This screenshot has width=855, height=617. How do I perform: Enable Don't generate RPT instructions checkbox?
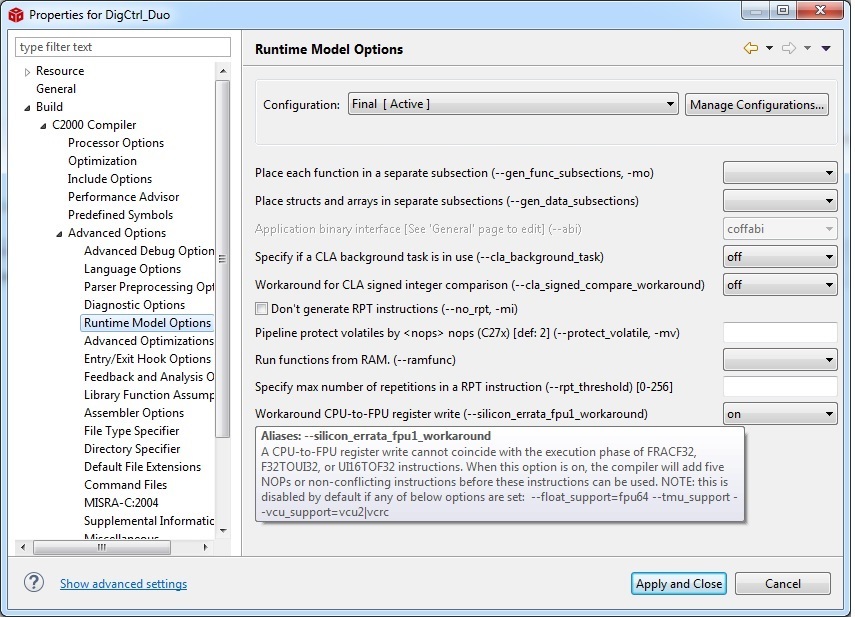(262, 309)
